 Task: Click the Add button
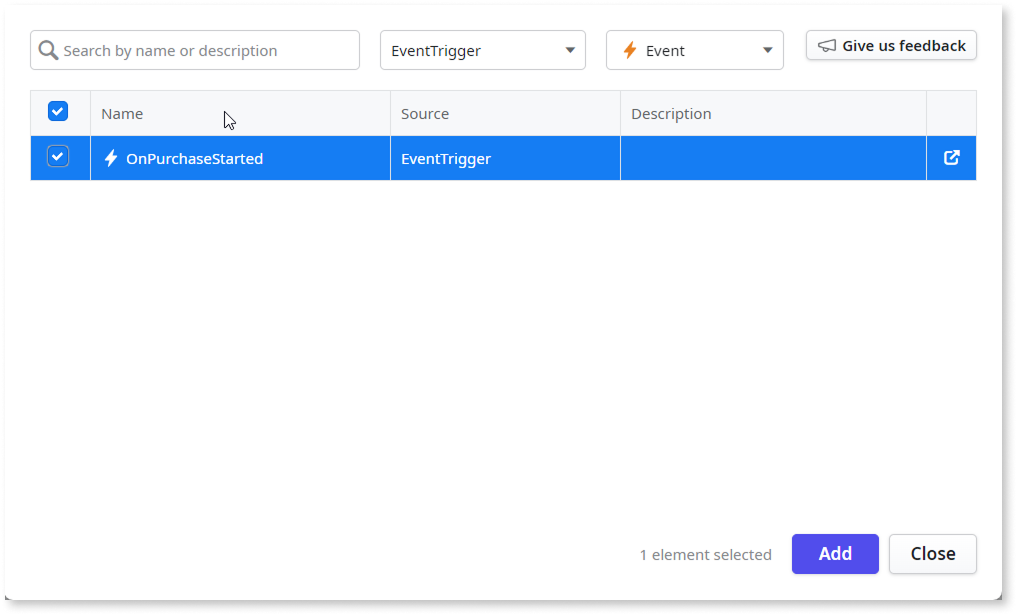(834, 554)
